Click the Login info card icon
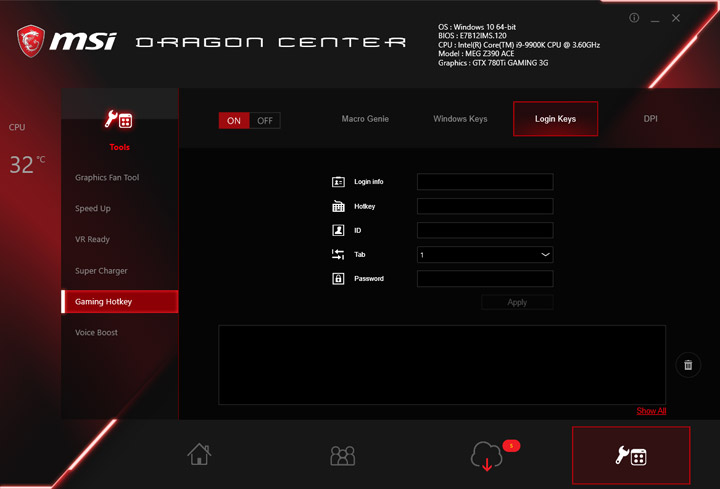The width and height of the screenshot is (720, 489). [x=338, y=182]
